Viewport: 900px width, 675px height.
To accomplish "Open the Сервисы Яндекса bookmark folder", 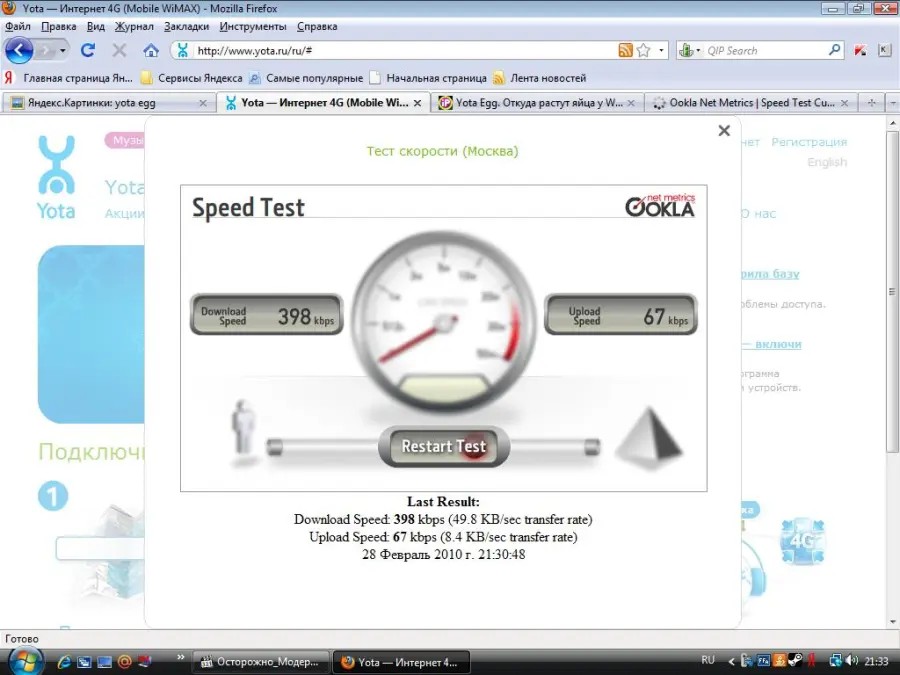I will pos(192,77).
